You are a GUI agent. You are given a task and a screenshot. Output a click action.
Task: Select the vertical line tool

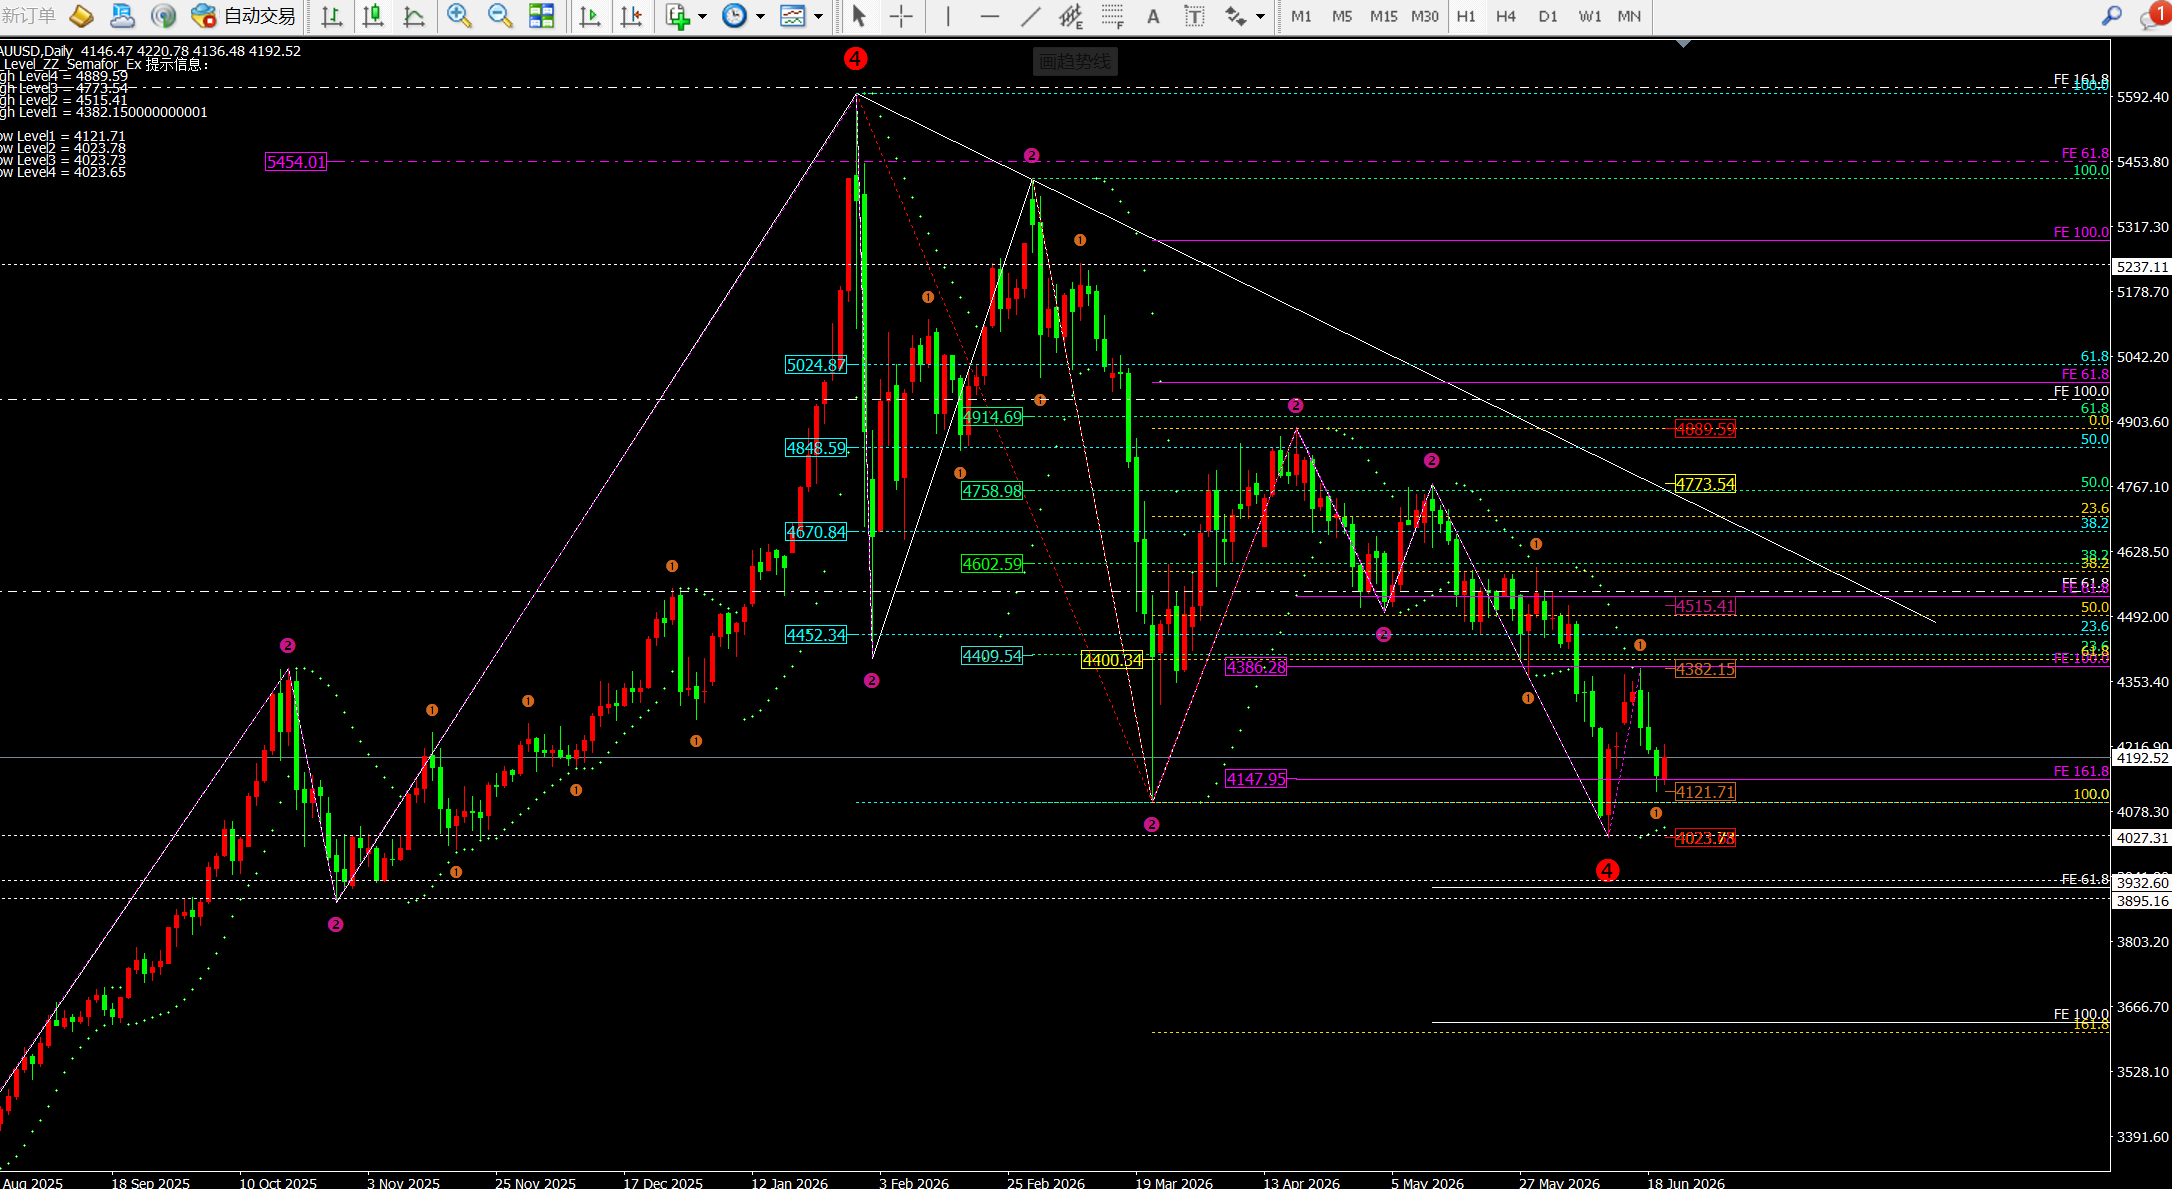coord(947,16)
